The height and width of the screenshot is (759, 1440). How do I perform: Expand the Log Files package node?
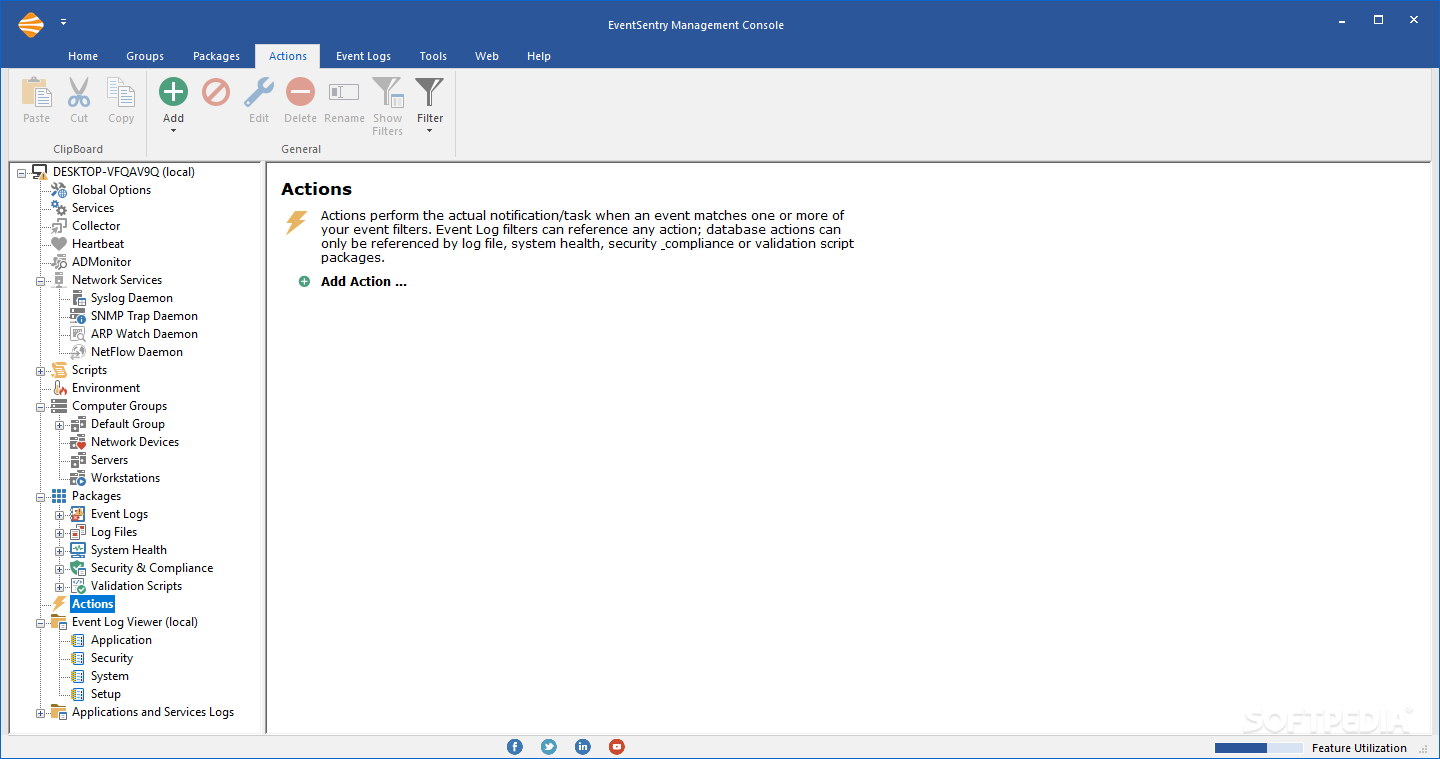(59, 532)
